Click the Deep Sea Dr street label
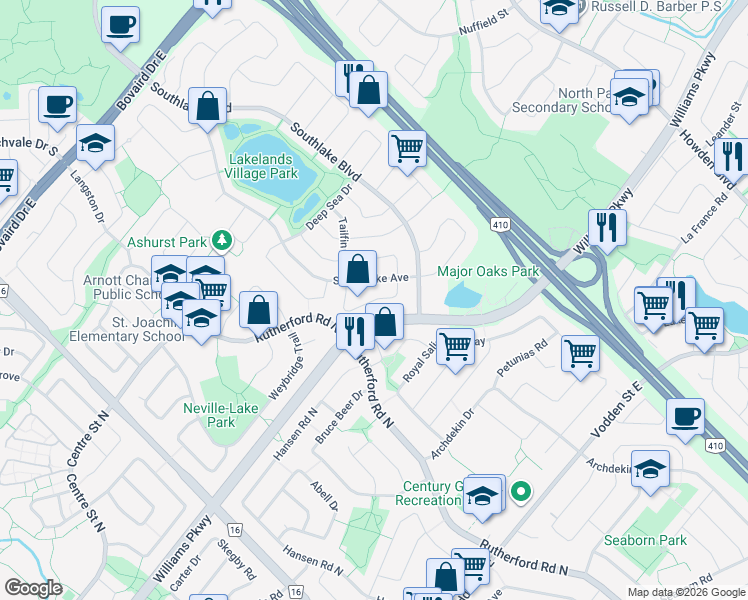This screenshot has width=748, height=600. click(329, 207)
